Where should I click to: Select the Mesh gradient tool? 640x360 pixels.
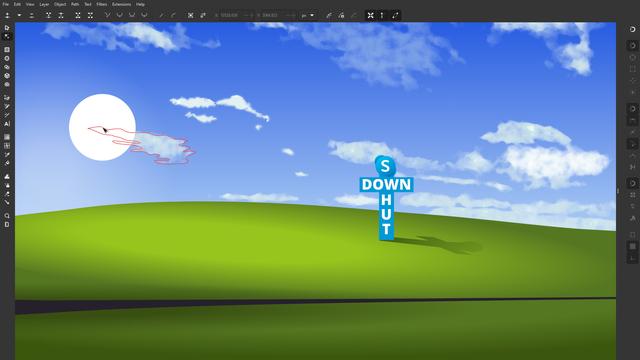[x=7, y=146]
